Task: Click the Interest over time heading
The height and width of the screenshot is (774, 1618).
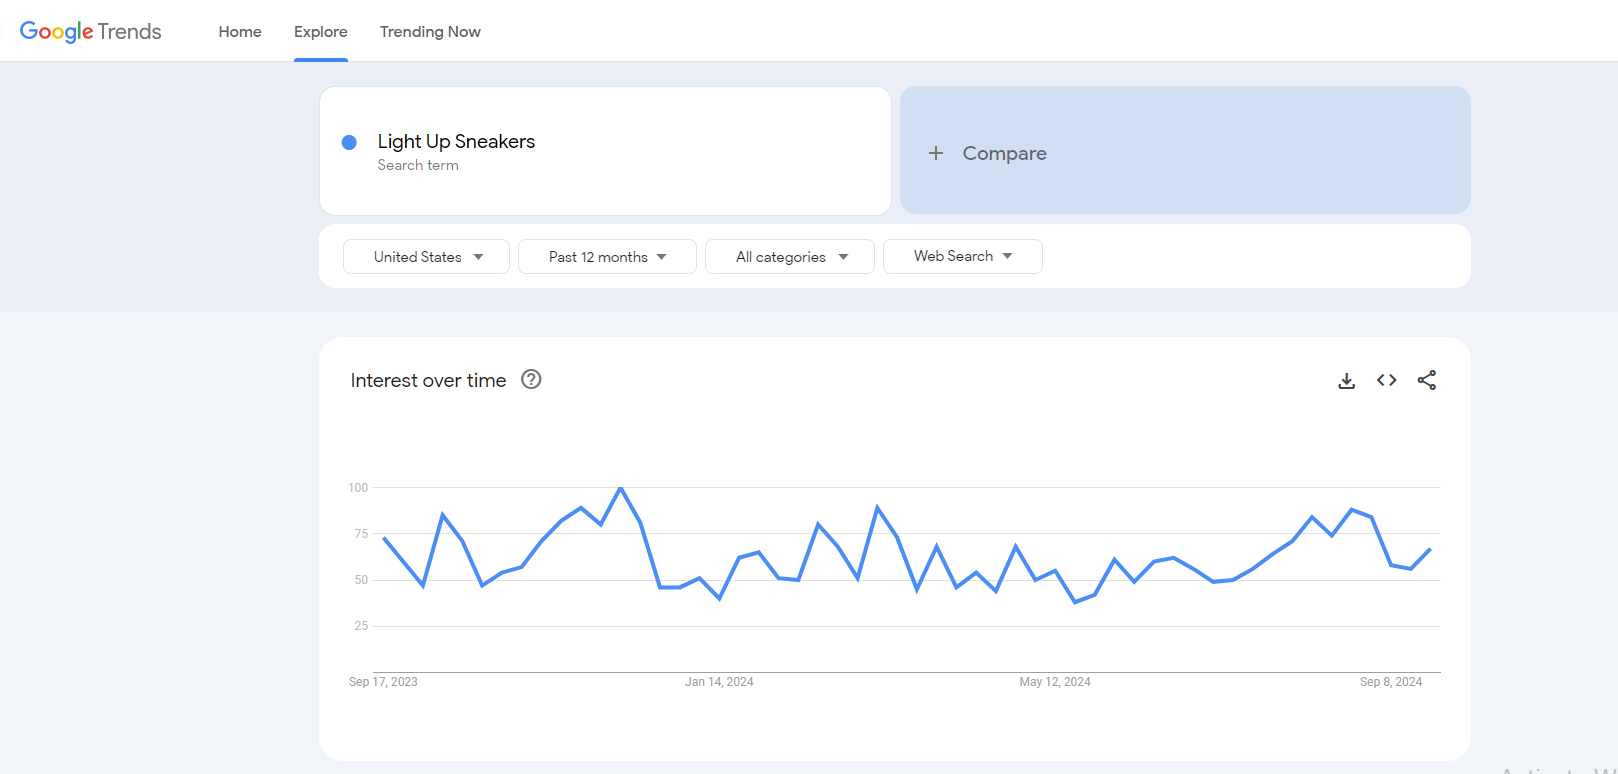Action: [428, 380]
